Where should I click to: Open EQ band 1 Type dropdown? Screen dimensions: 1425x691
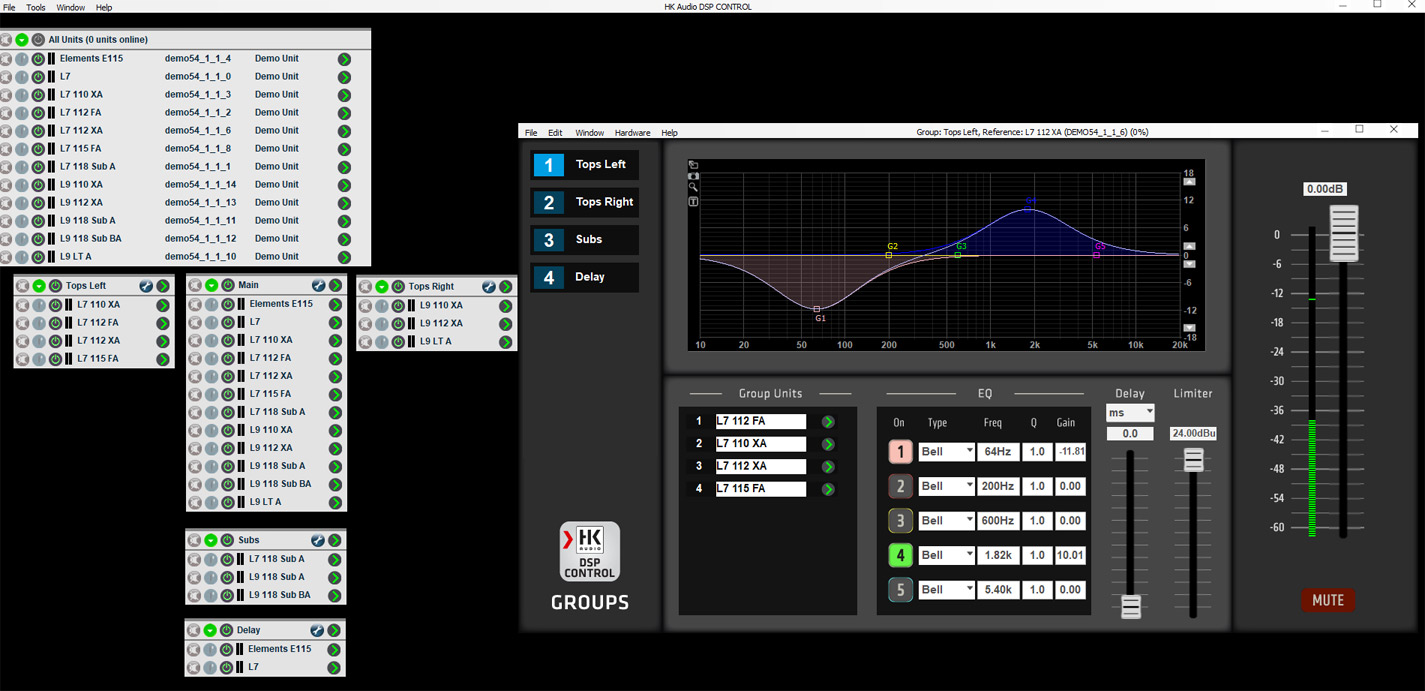[946, 452]
